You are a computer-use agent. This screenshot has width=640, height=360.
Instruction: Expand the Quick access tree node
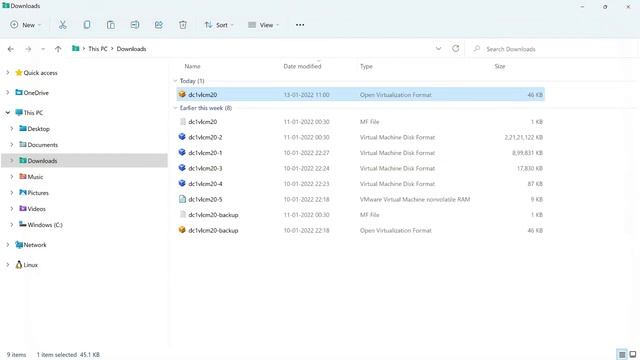[x=8, y=73]
